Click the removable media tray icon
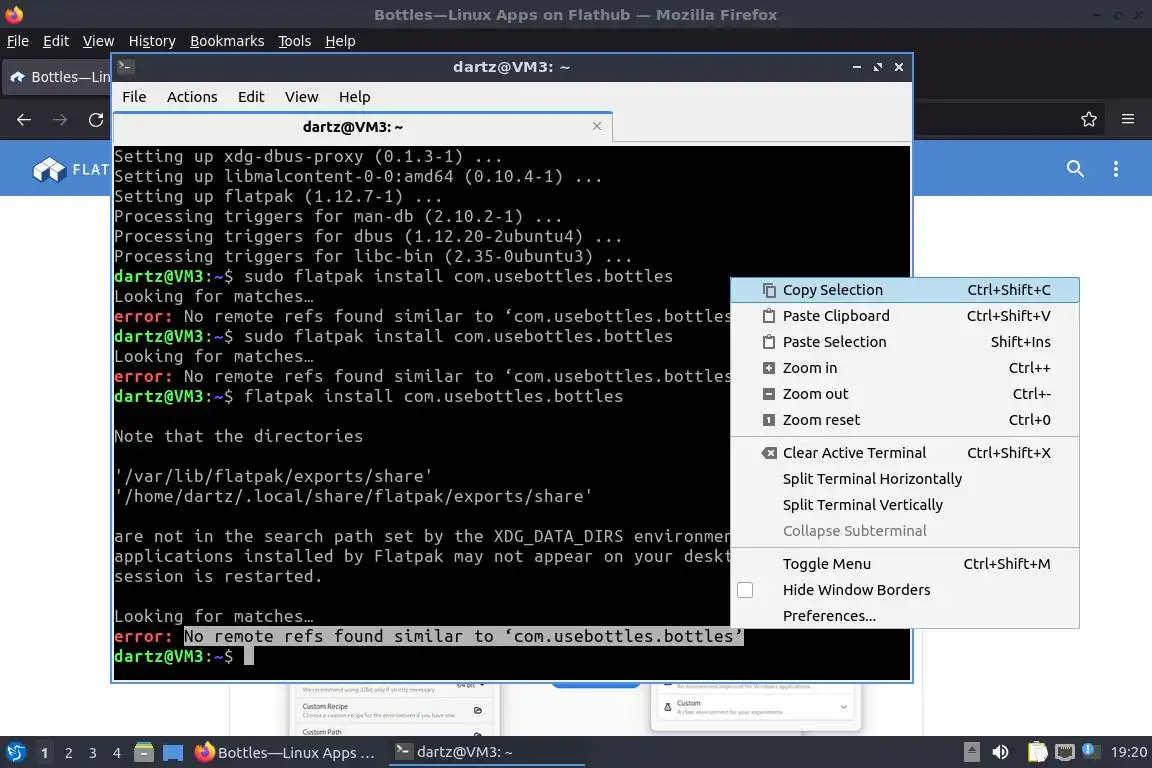This screenshot has height=768, width=1152. (x=971, y=752)
